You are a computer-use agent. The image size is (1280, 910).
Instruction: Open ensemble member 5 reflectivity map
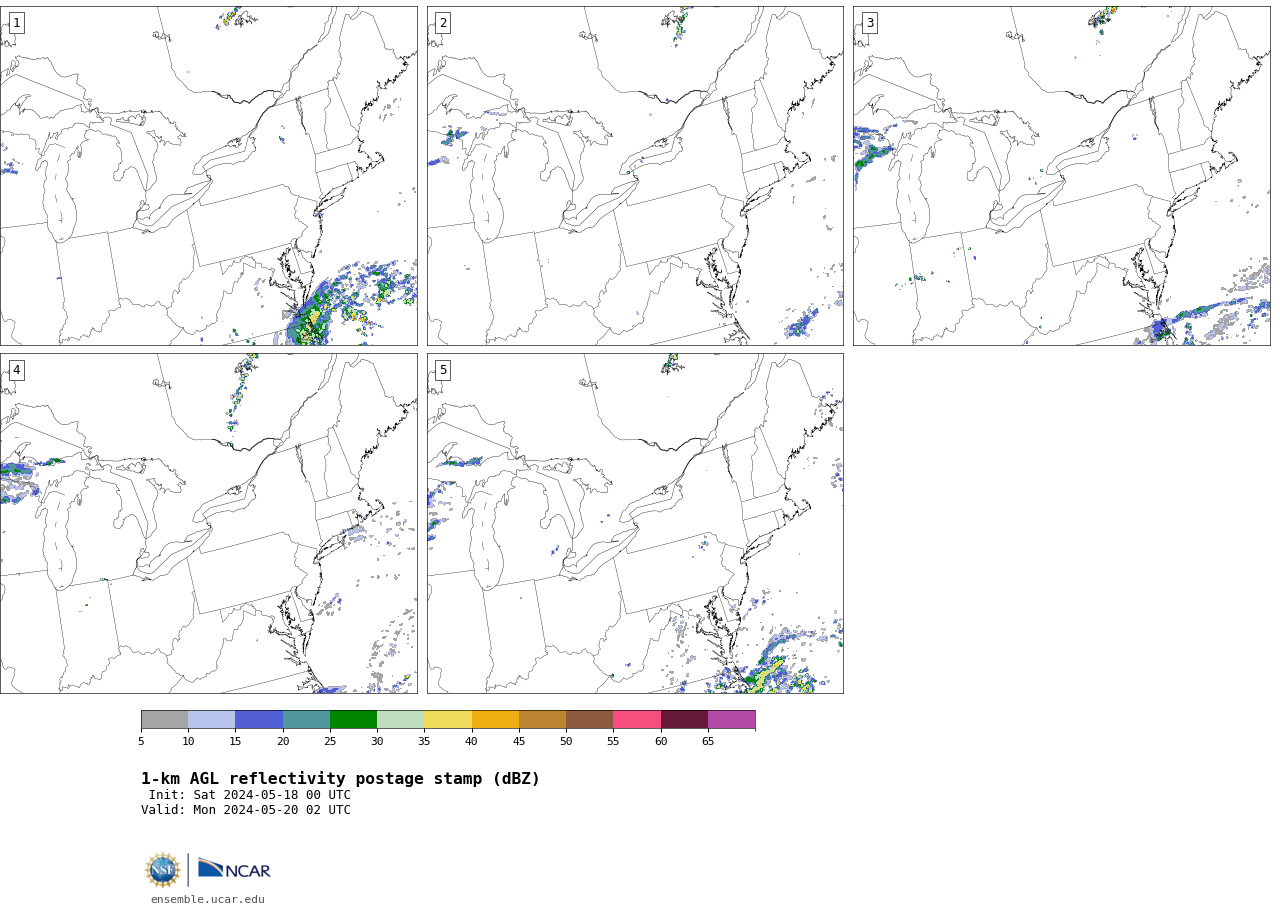coord(635,523)
